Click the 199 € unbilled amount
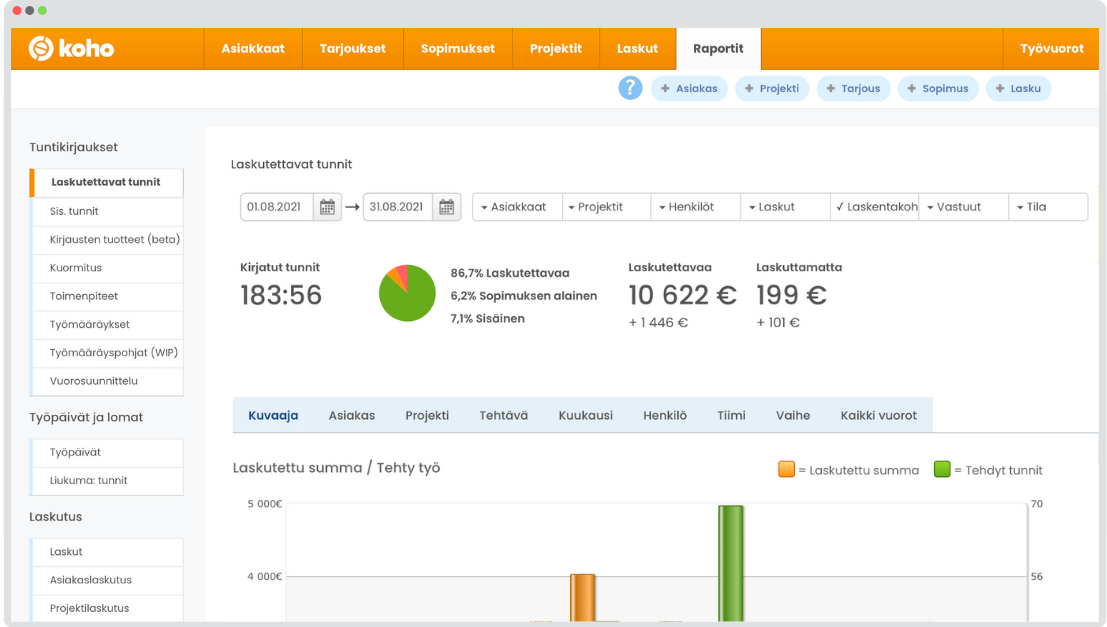Screen dimensions: 1107x627 [791, 295]
